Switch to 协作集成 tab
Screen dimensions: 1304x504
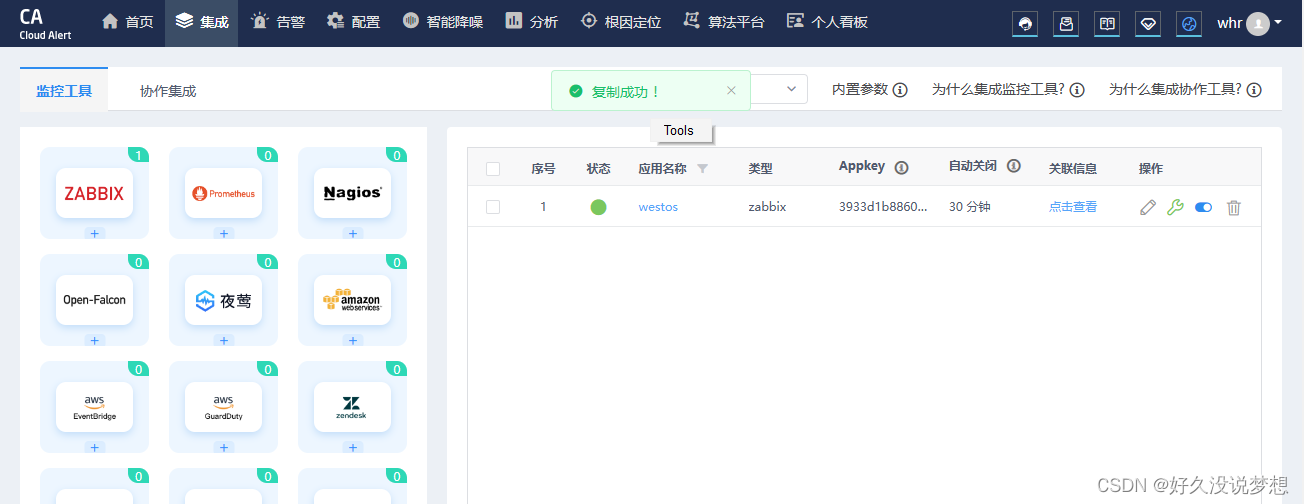click(168, 91)
